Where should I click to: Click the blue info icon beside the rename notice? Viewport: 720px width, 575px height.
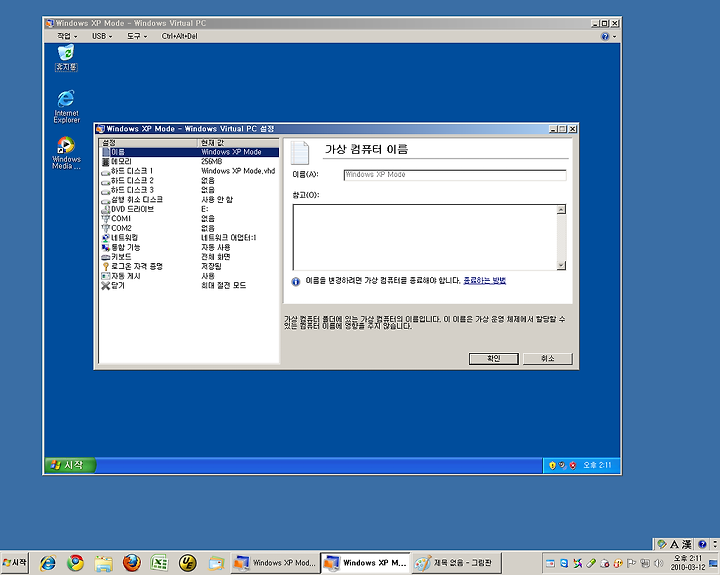(296, 282)
